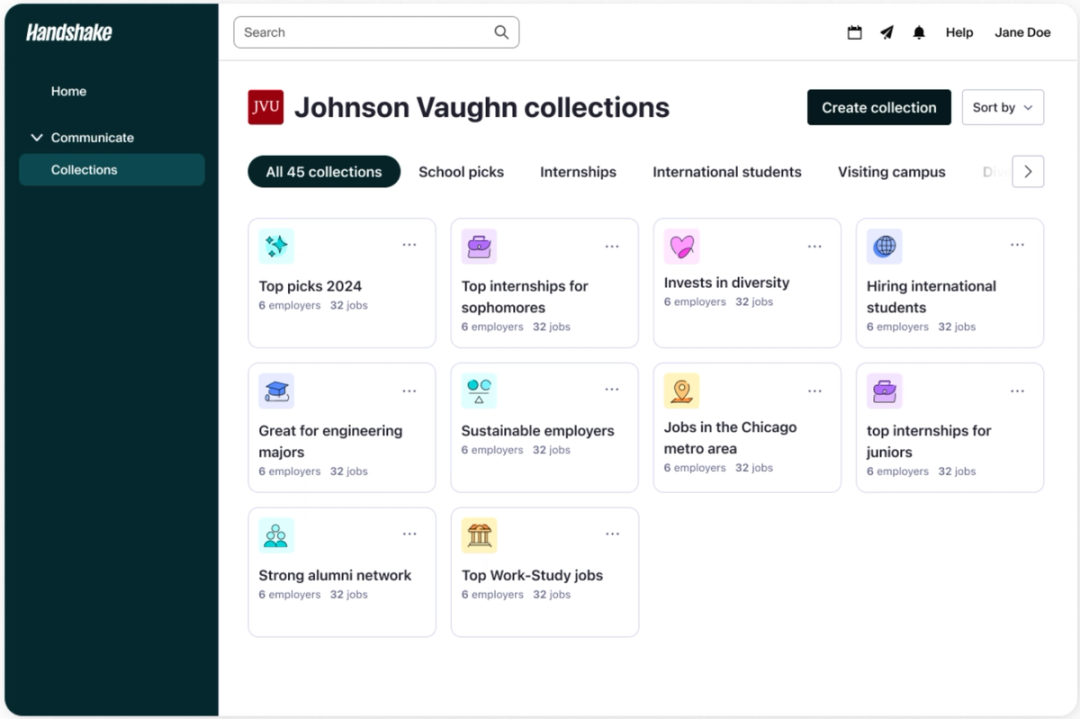The width and height of the screenshot is (1080, 719).
Task: Switch to the Internships tab
Action: point(578,171)
